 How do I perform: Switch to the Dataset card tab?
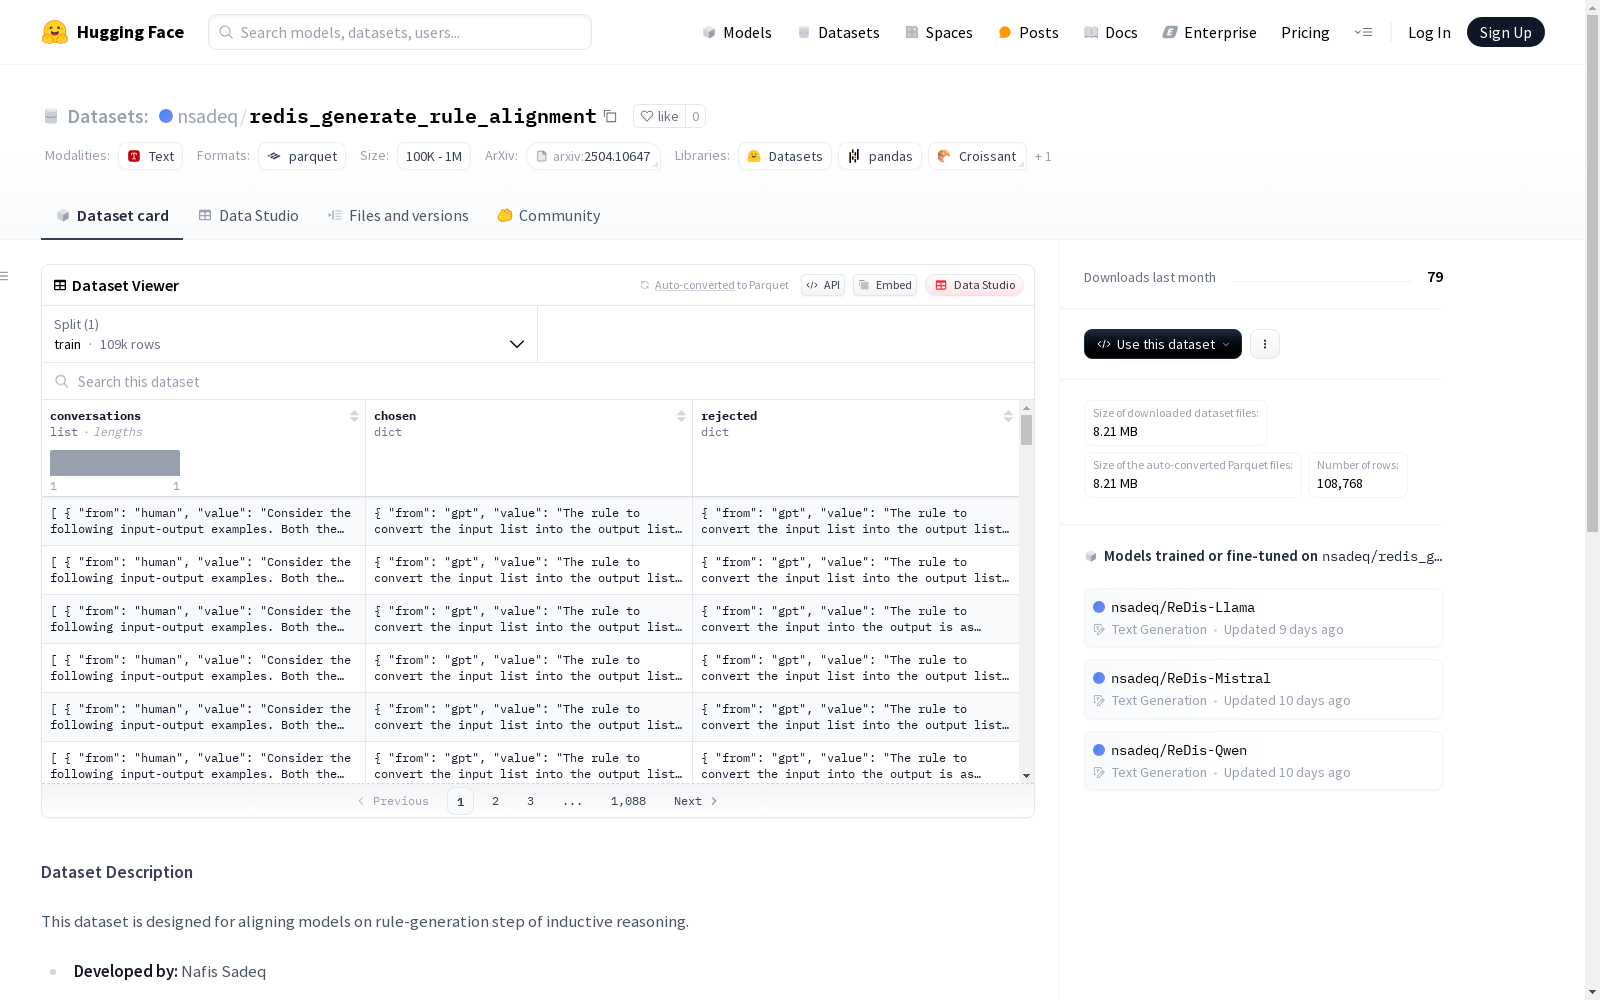point(112,216)
